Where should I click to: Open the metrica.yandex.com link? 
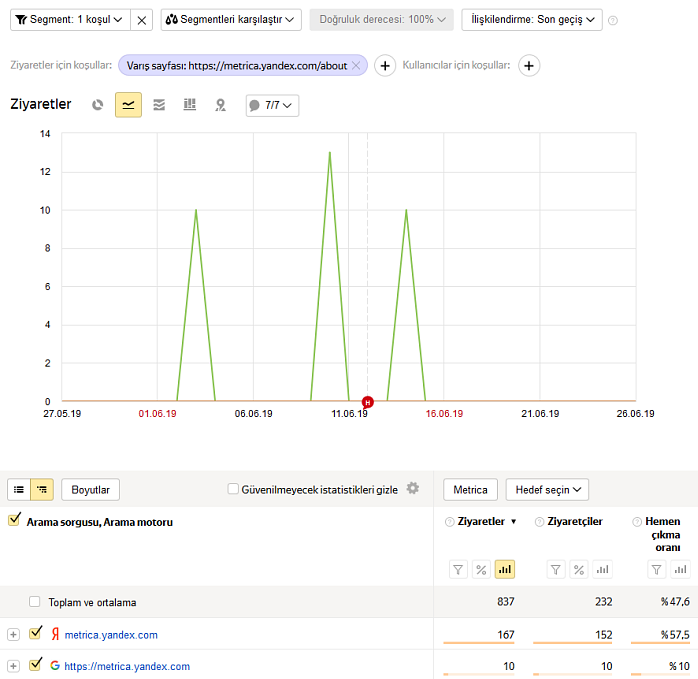click(x=111, y=635)
